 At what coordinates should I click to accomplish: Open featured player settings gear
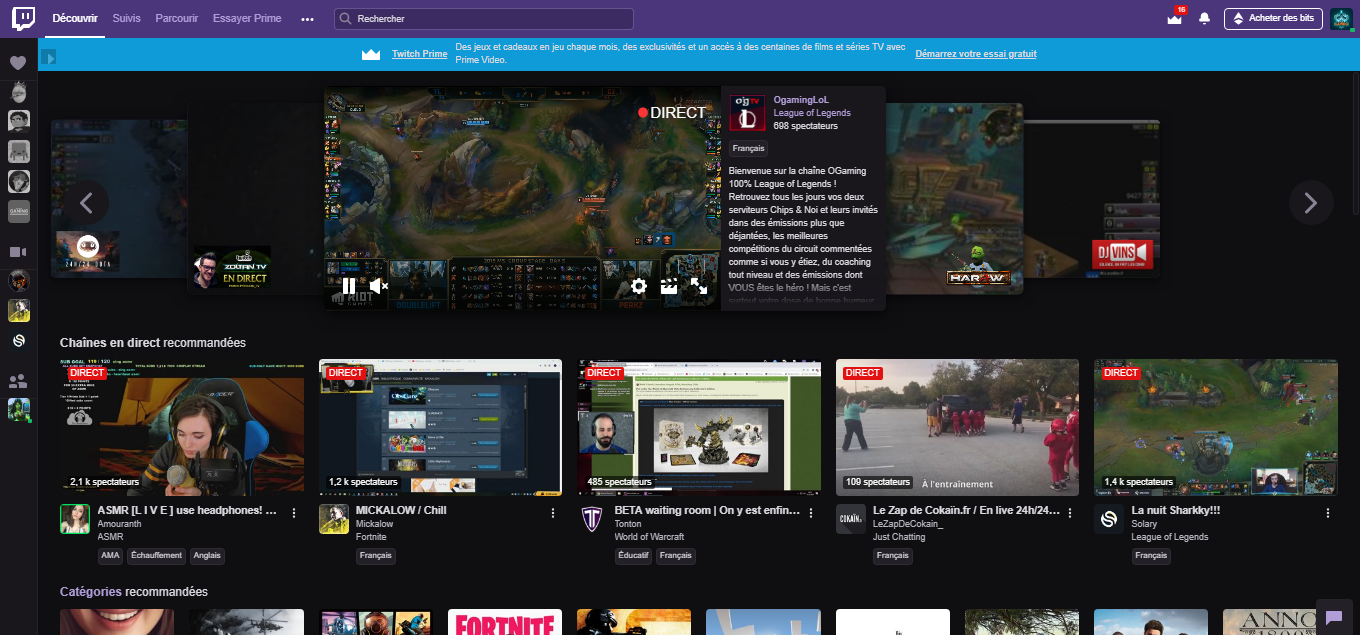pyautogui.click(x=639, y=286)
